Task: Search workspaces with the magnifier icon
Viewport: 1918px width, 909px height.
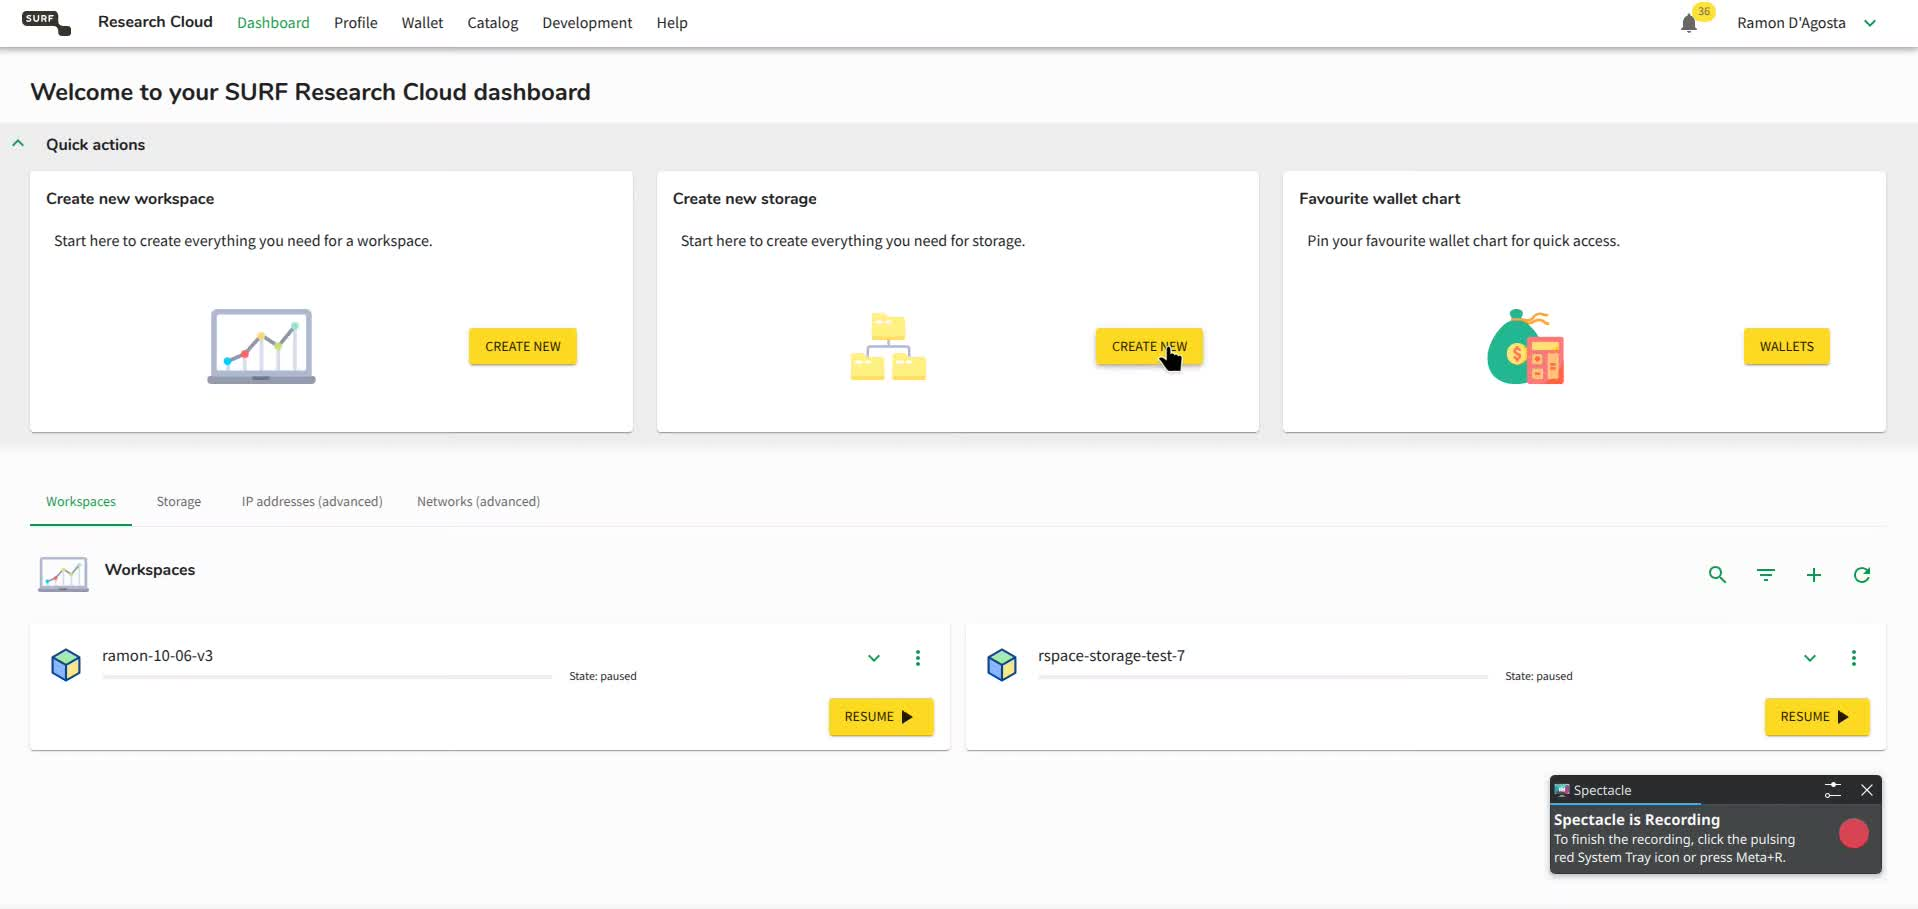Action: point(1717,575)
